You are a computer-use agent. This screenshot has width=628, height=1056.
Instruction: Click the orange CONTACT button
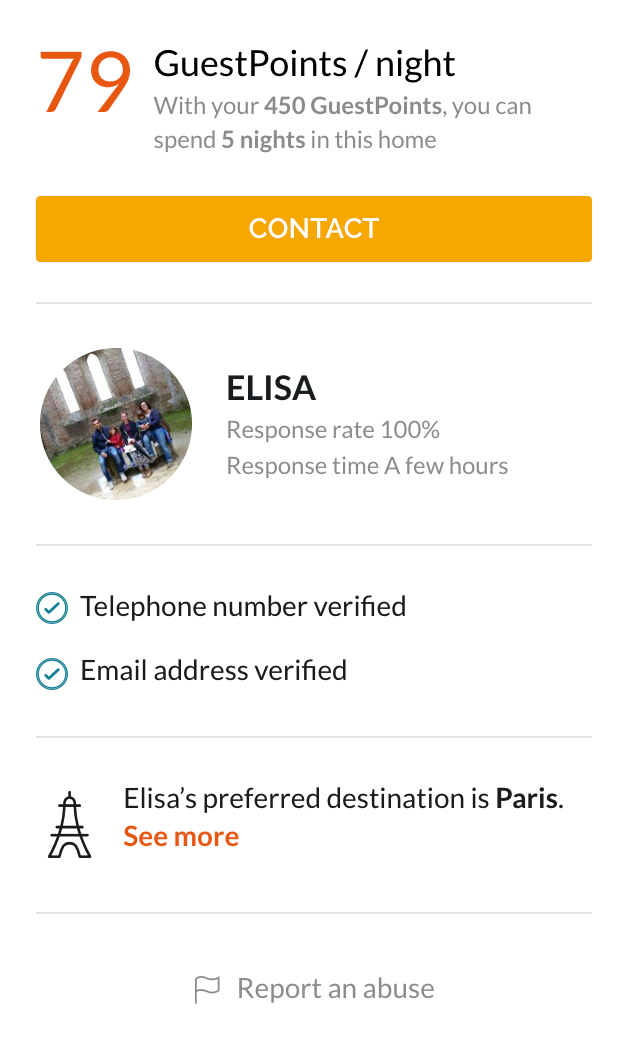pyautogui.click(x=313, y=229)
